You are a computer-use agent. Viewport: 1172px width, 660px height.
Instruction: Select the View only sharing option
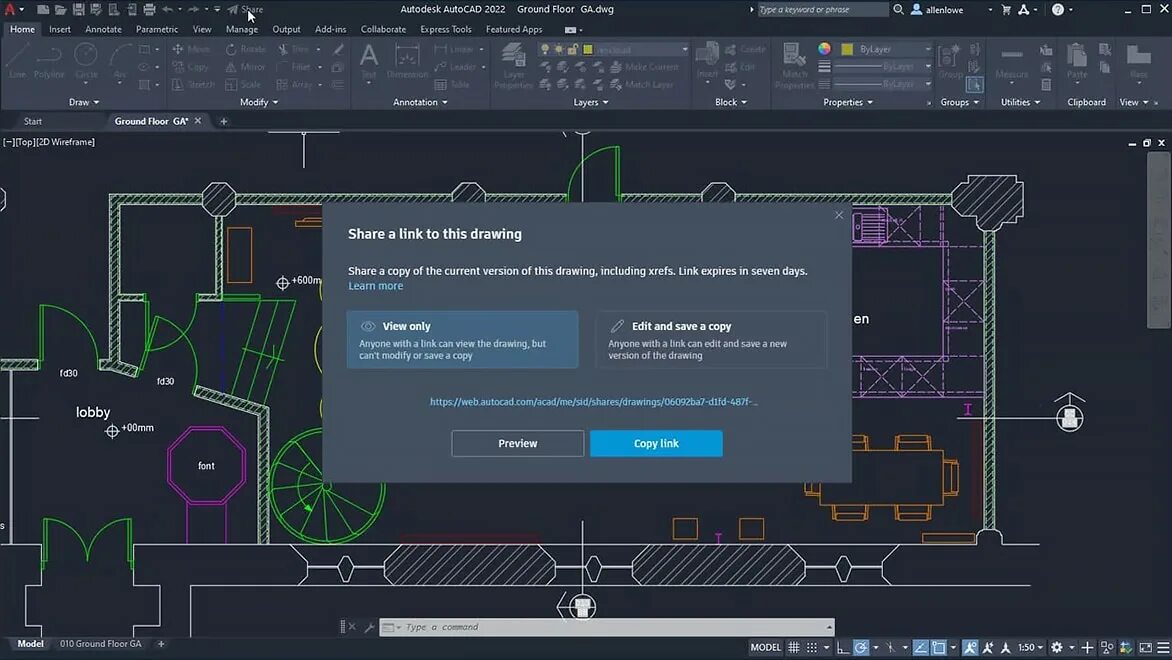point(462,339)
